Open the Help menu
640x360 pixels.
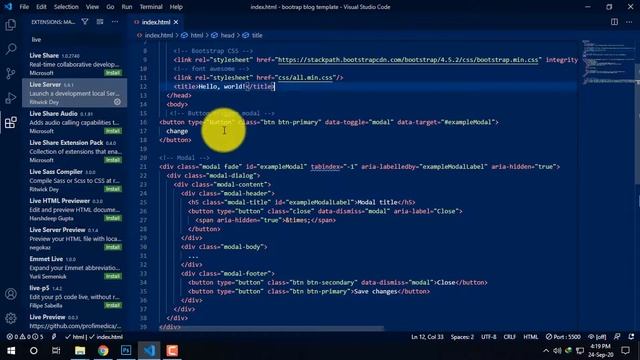tap(176, 7)
